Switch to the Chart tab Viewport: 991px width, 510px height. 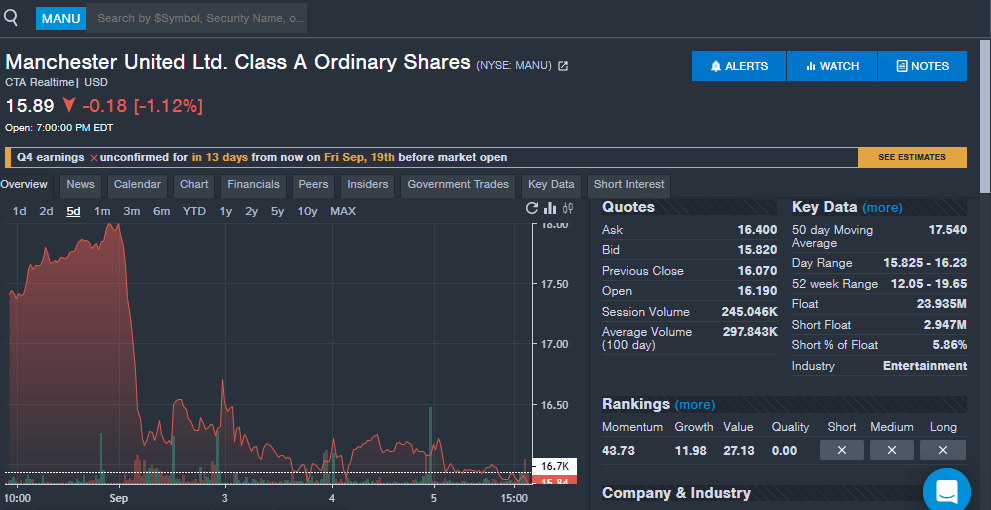pyautogui.click(x=194, y=185)
